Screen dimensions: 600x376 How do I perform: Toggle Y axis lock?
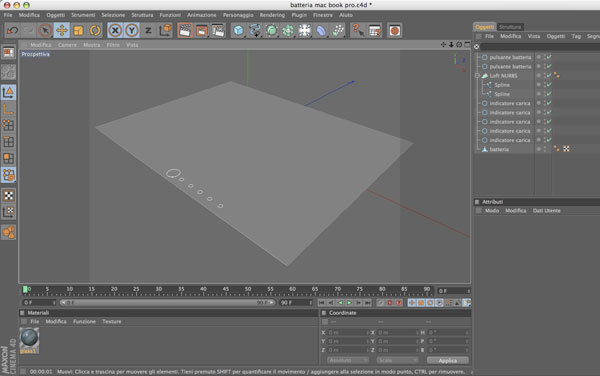132,30
